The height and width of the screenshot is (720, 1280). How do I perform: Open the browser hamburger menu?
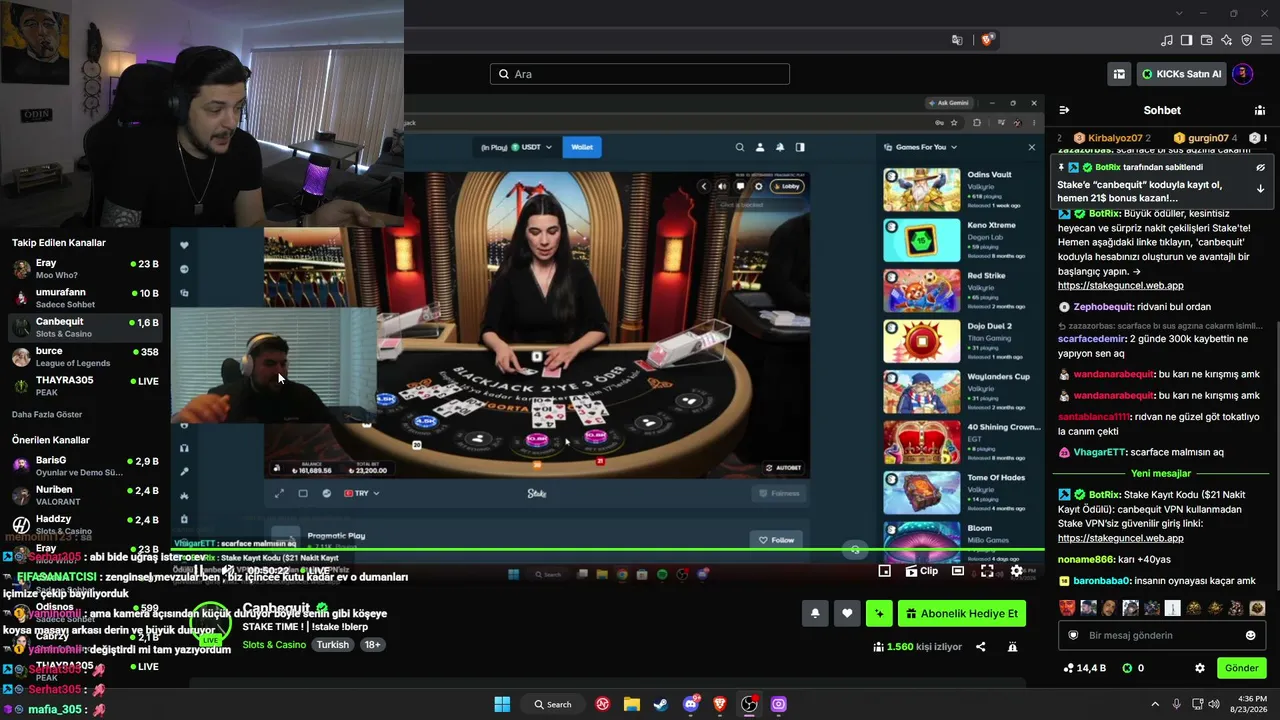1267,40
